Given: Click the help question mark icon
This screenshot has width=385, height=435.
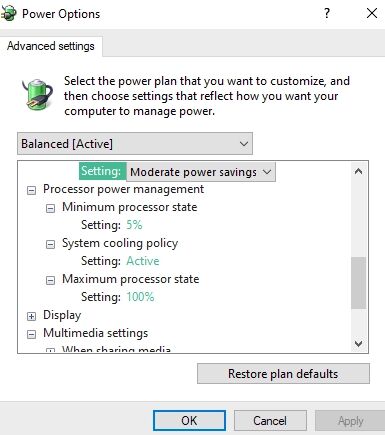Looking at the screenshot, I should pyautogui.click(x=327, y=13).
